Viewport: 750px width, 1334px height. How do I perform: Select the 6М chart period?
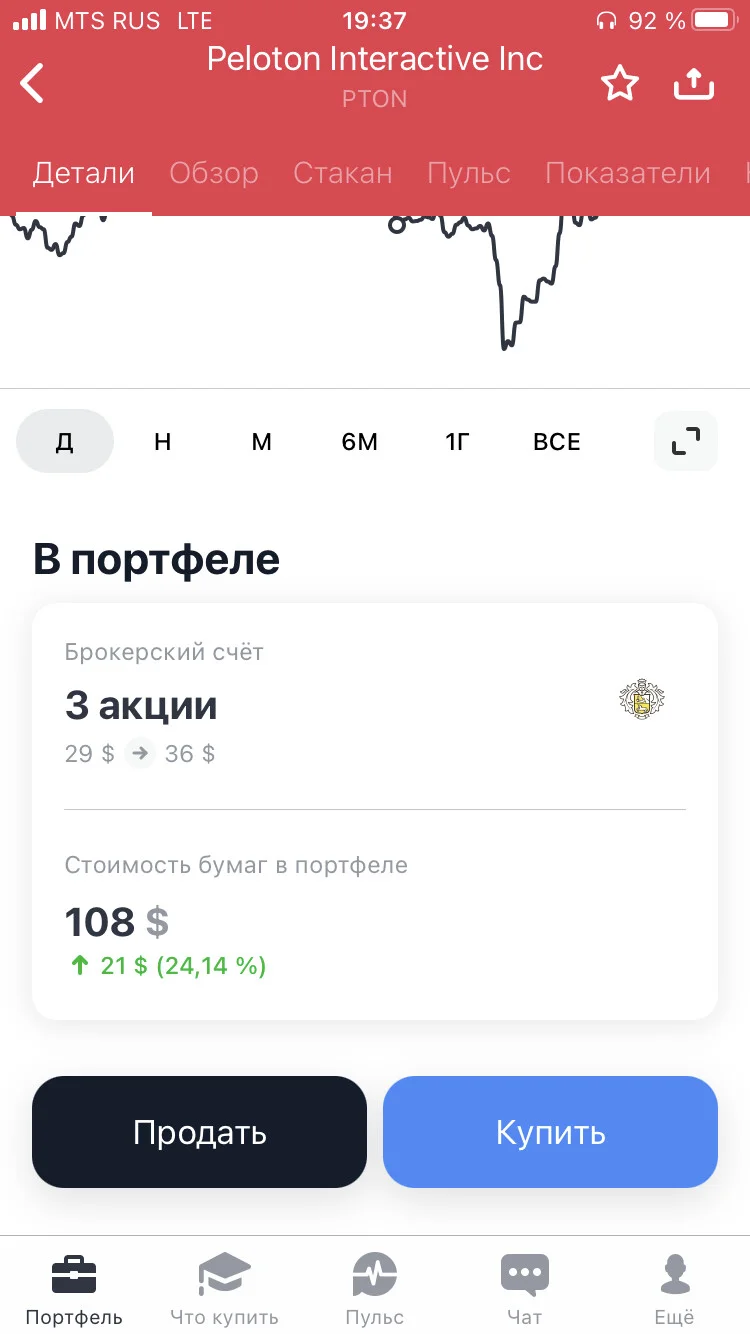point(360,441)
